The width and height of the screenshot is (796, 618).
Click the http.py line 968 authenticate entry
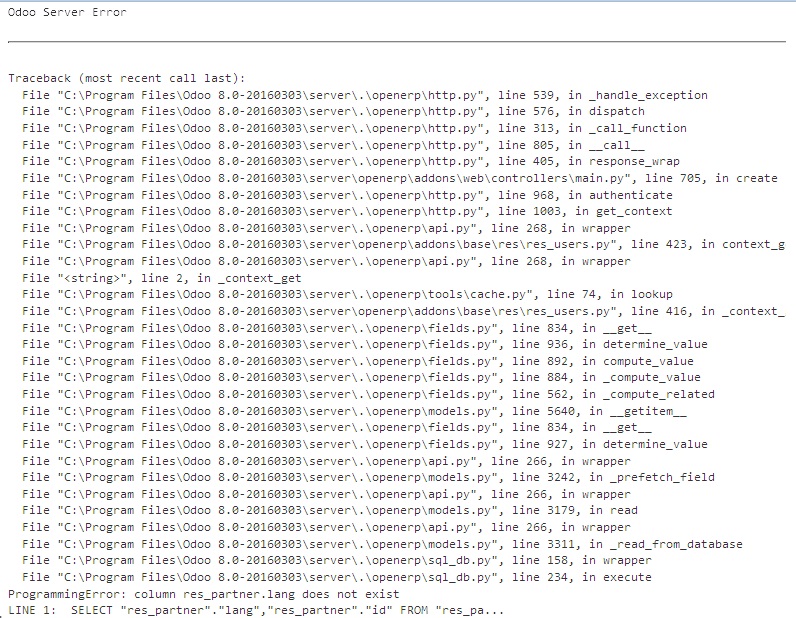coord(347,194)
